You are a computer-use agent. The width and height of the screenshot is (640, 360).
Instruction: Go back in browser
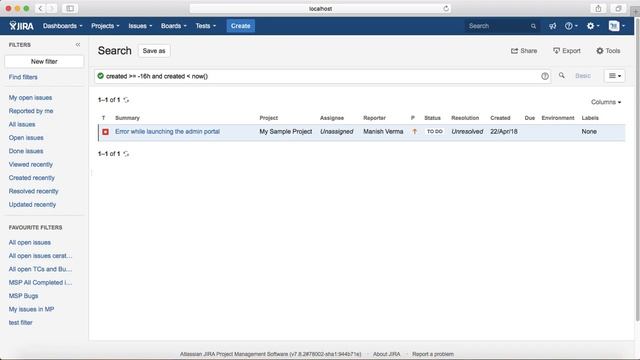pyautogui.click(x=40, y=8)
